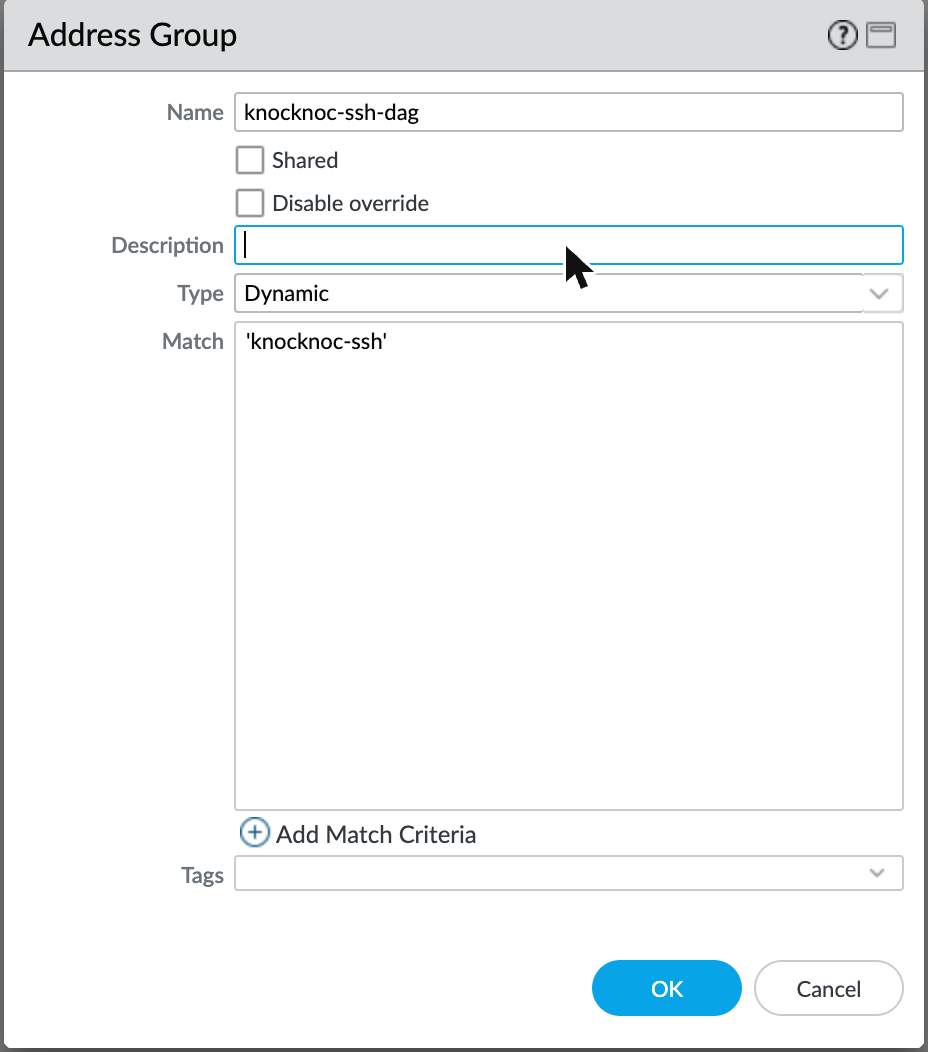Click the Match criteria text area
Image resolution: width=928 pixels, height=1052 pixels.
568,566
